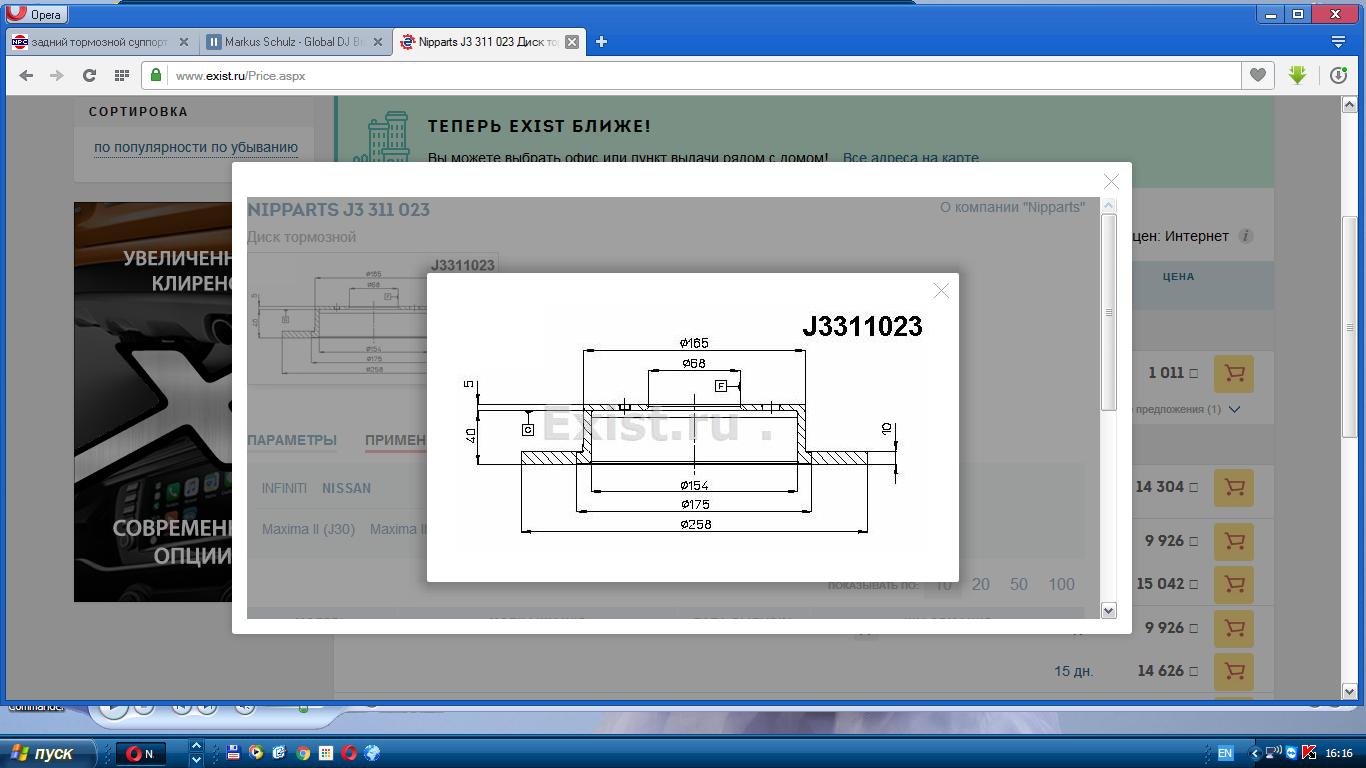Go forward with browser forward arrow
The width and height of the screenshot is (1366, 768).
[x=57, y=75]
